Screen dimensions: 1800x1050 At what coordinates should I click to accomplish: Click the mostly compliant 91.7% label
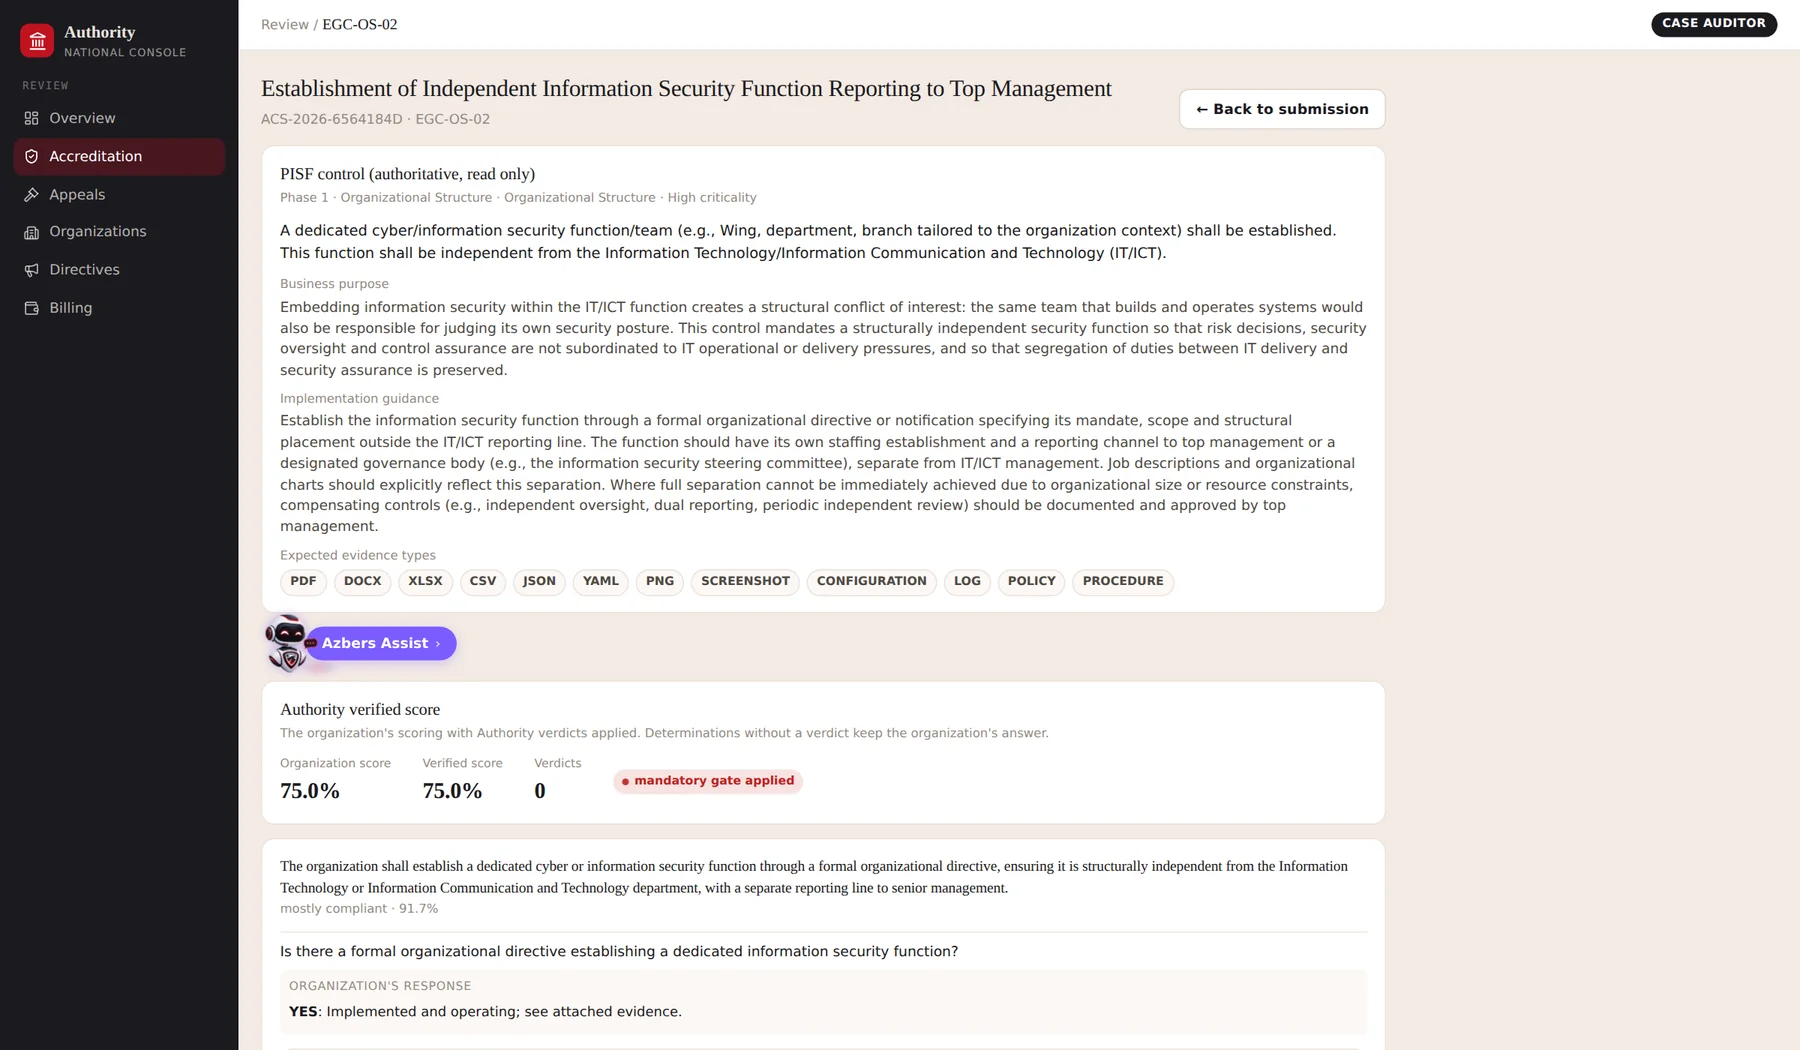(359, 909)
